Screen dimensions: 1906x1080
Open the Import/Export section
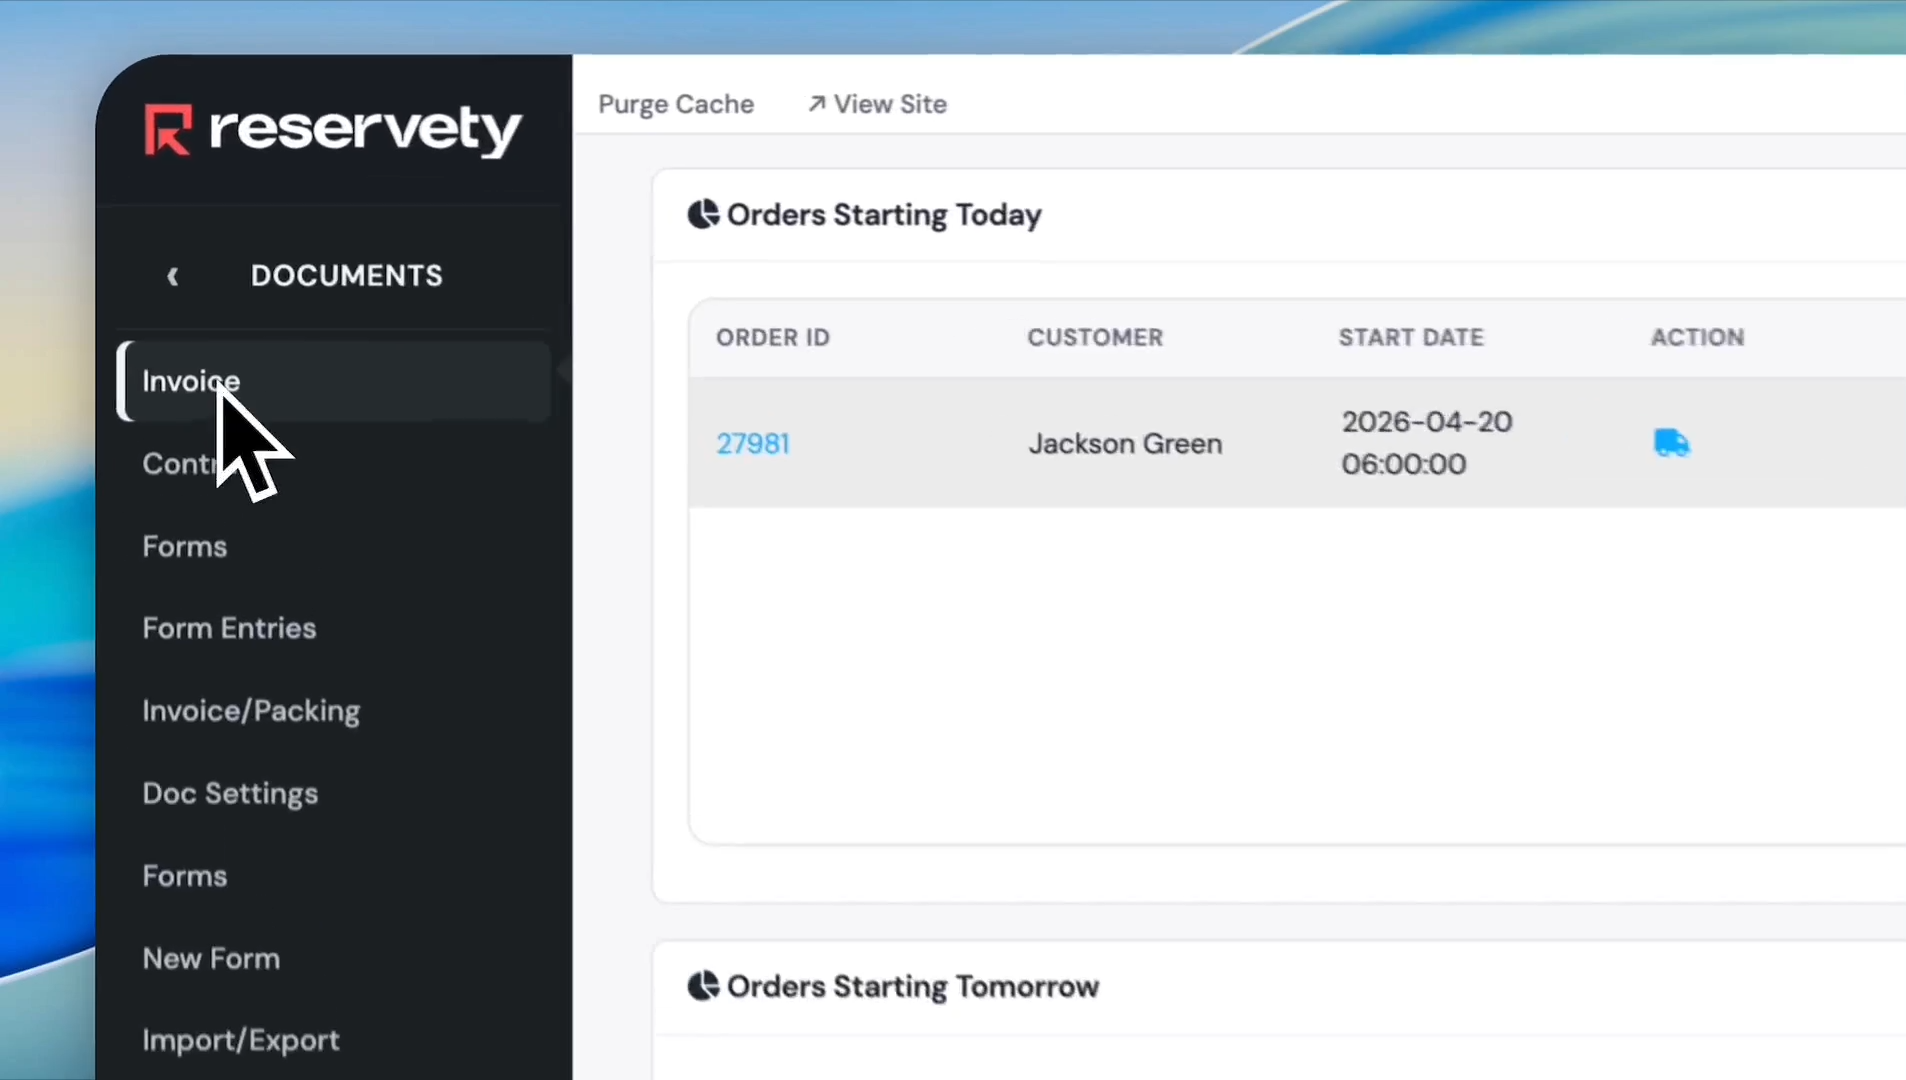[241, 1040]
